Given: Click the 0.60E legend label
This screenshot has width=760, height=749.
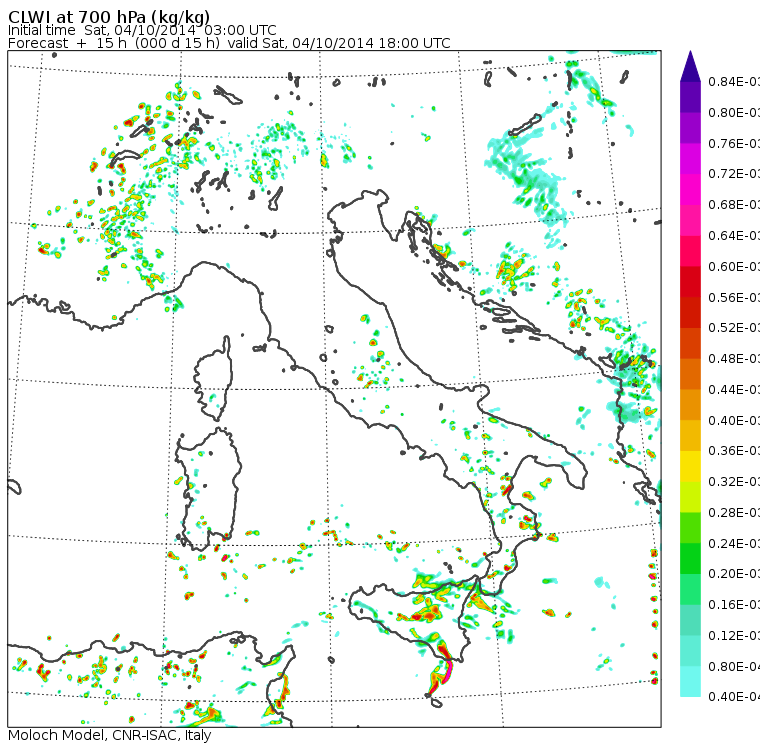Looking at the screenshot, I should point(734,267).
